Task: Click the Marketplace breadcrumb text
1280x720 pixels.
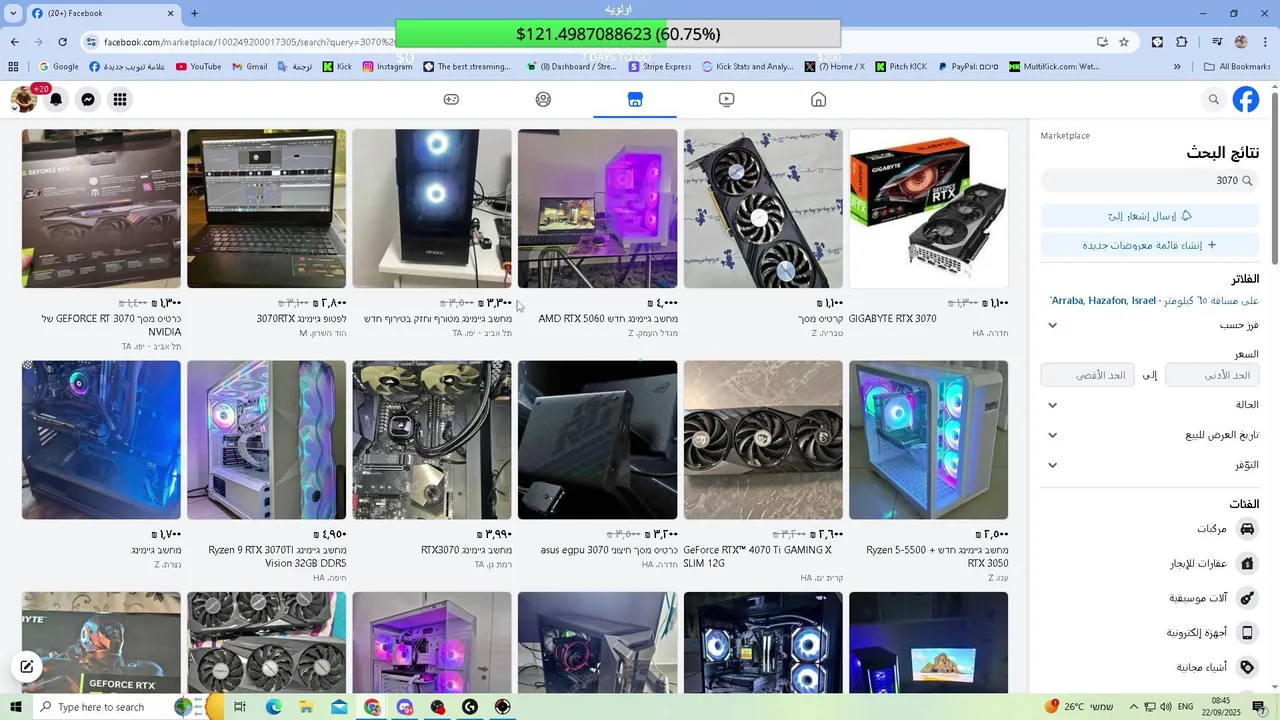Action: [x=1065, y=135]
